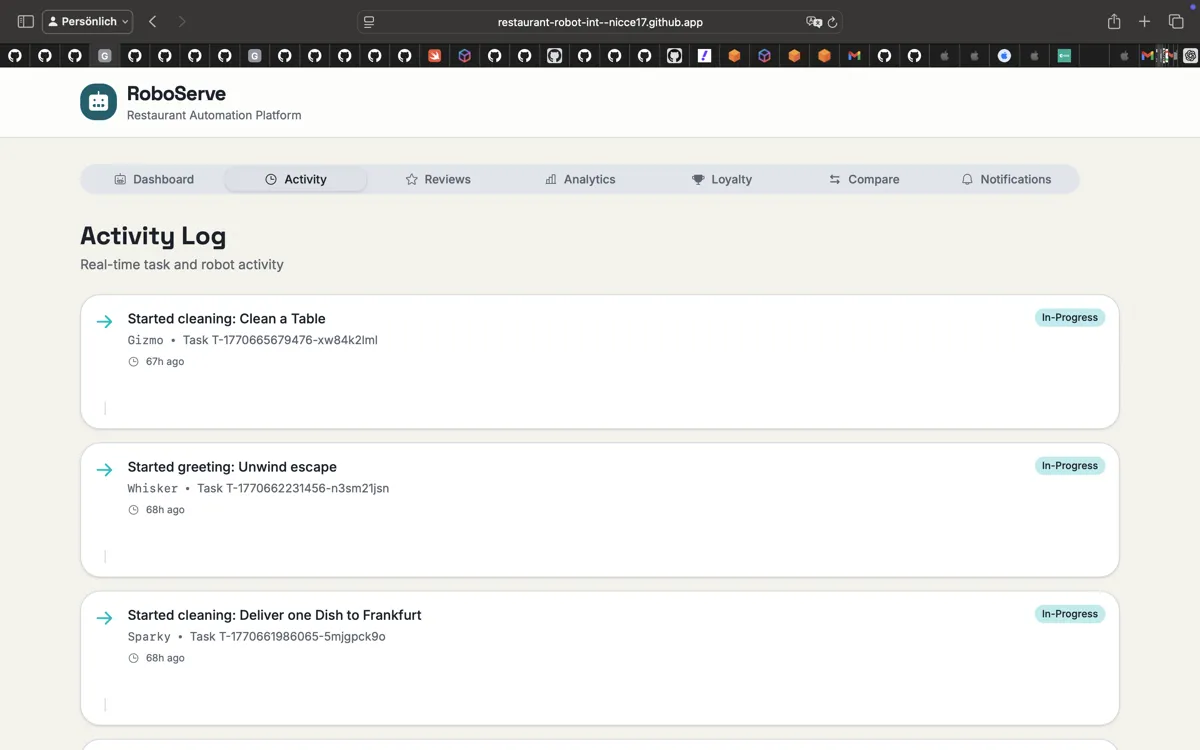Open the Gmail bookmark in favorites bar
This screenshot has height=750, width=1200.
[854, 56]
